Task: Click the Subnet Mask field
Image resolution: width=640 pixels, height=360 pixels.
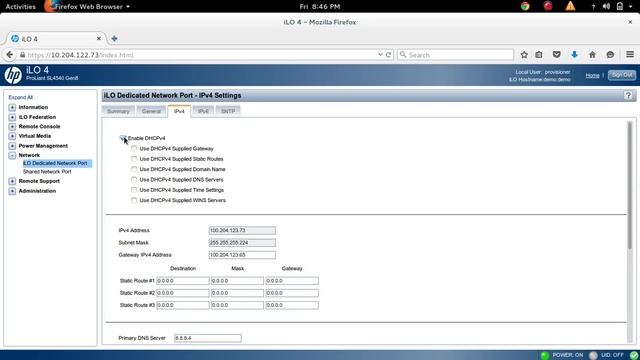Action: (242, 243)
